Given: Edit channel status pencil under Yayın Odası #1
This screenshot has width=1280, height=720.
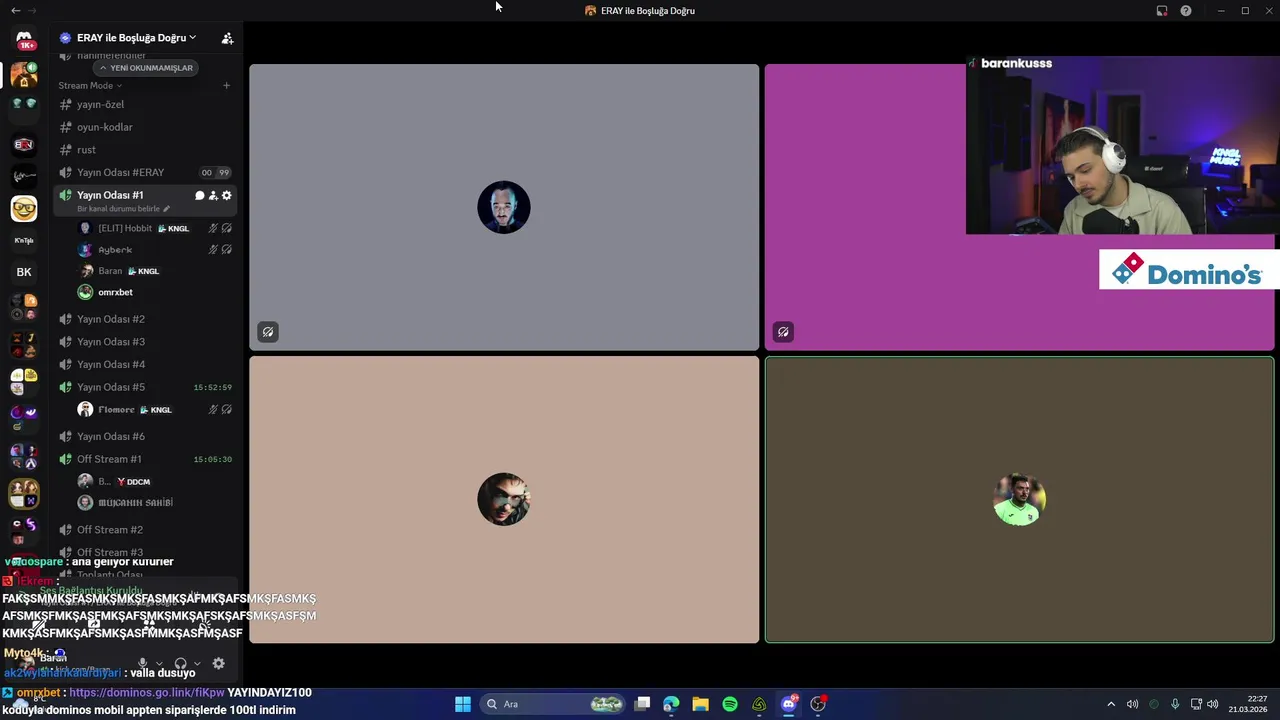Looking at the screenshot, I should pyautogui.click(x=166, y=209).
